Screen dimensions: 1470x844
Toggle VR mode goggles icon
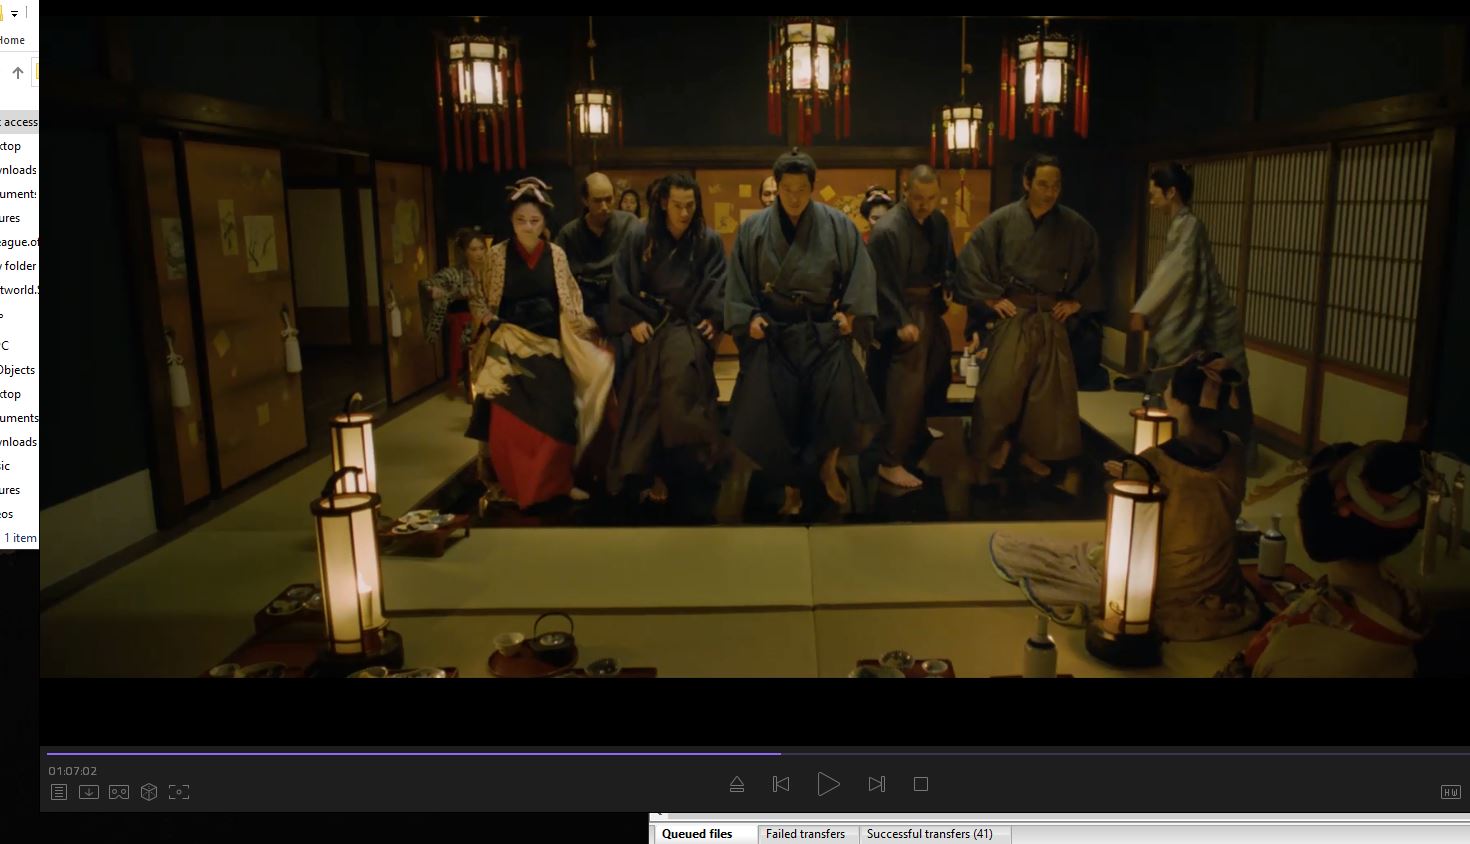[x=119, y=792]
